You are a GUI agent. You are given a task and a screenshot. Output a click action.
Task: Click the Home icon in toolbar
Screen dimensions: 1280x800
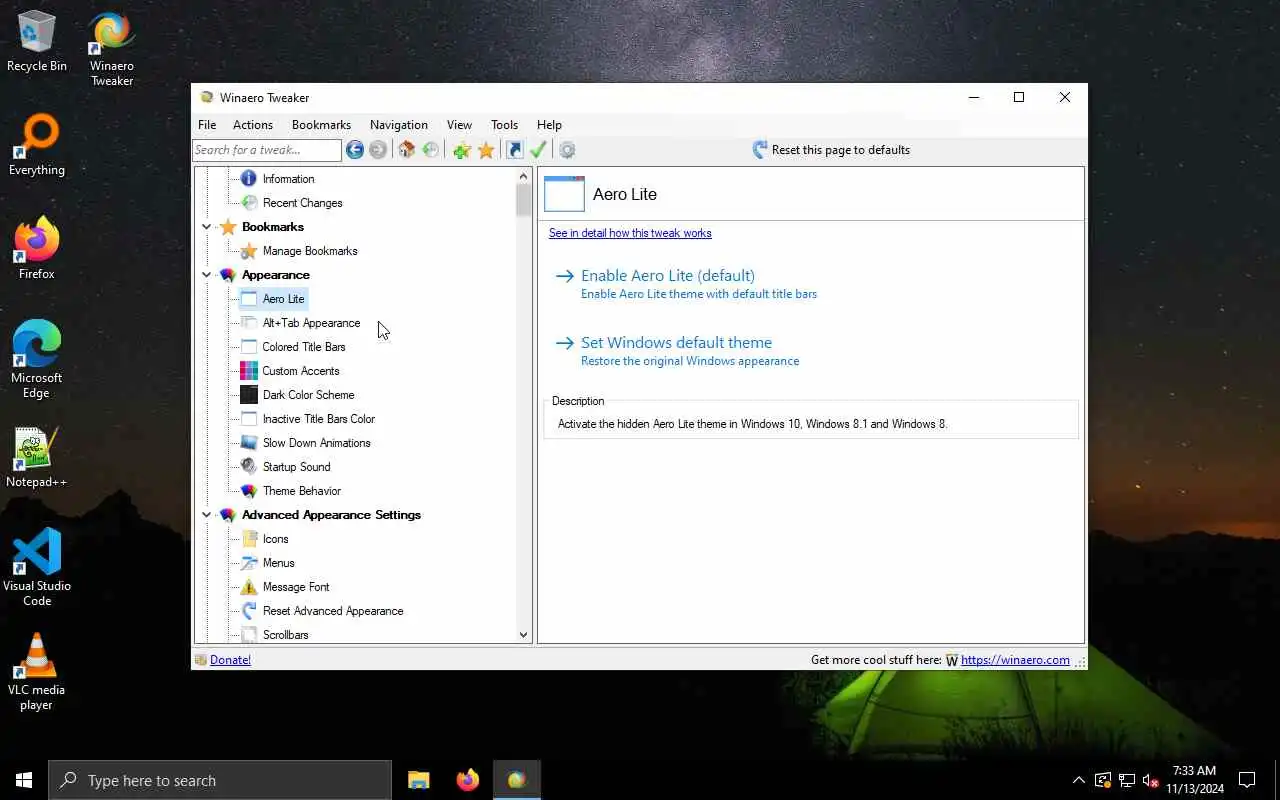pos(406,150)
